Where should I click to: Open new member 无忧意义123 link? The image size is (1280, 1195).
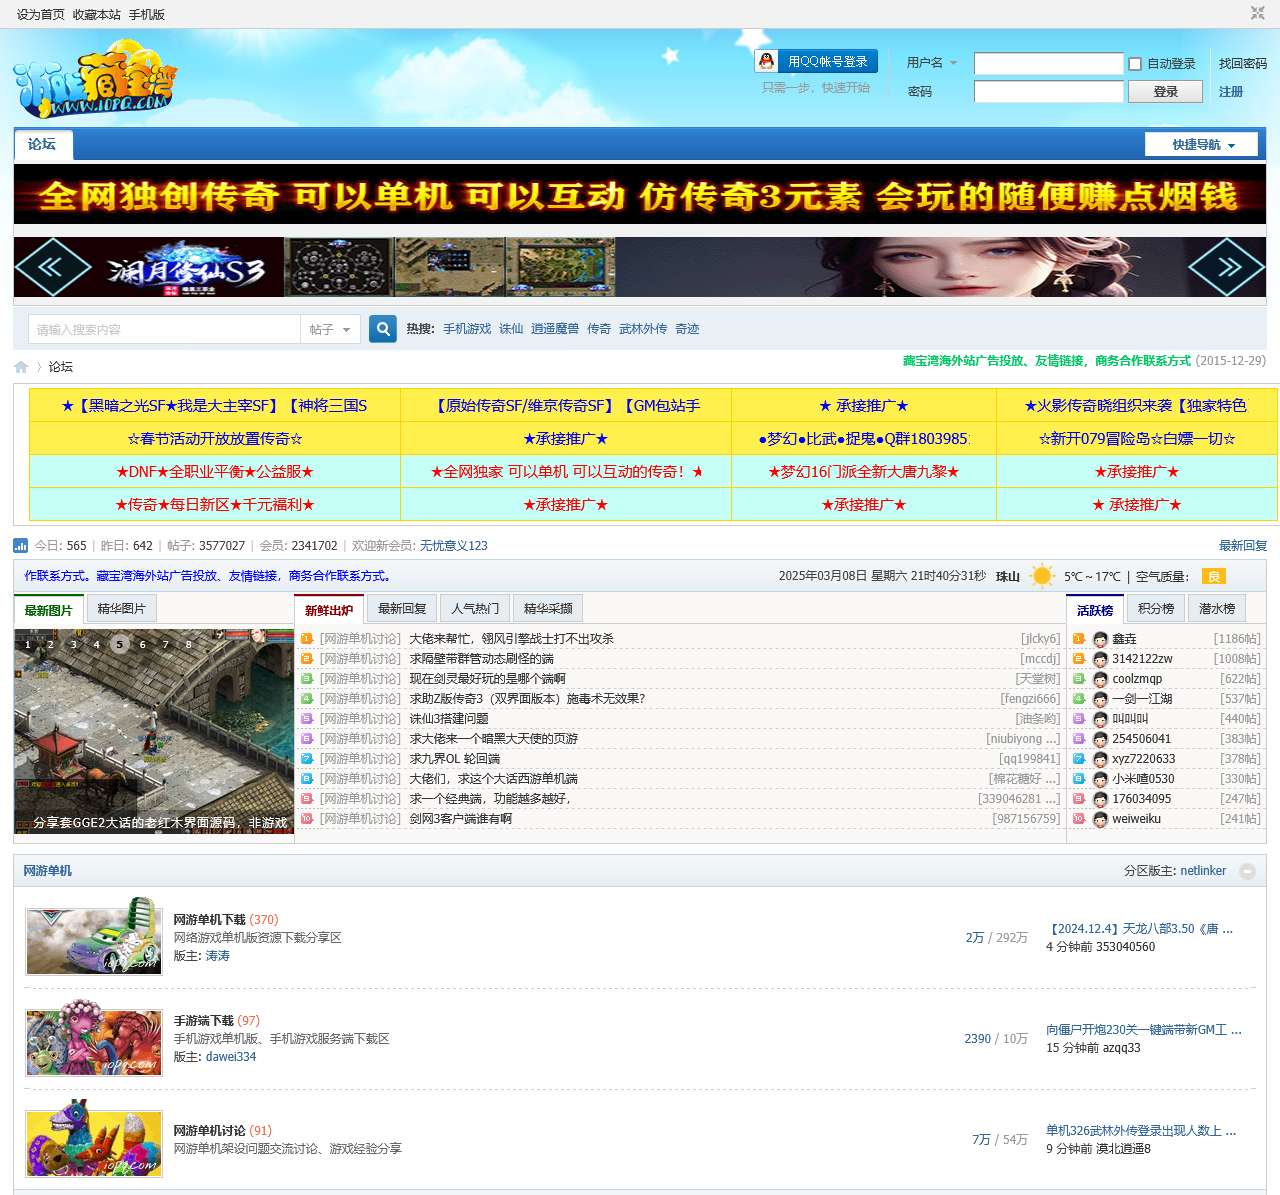pyautogui.click(x=453, y=546)
